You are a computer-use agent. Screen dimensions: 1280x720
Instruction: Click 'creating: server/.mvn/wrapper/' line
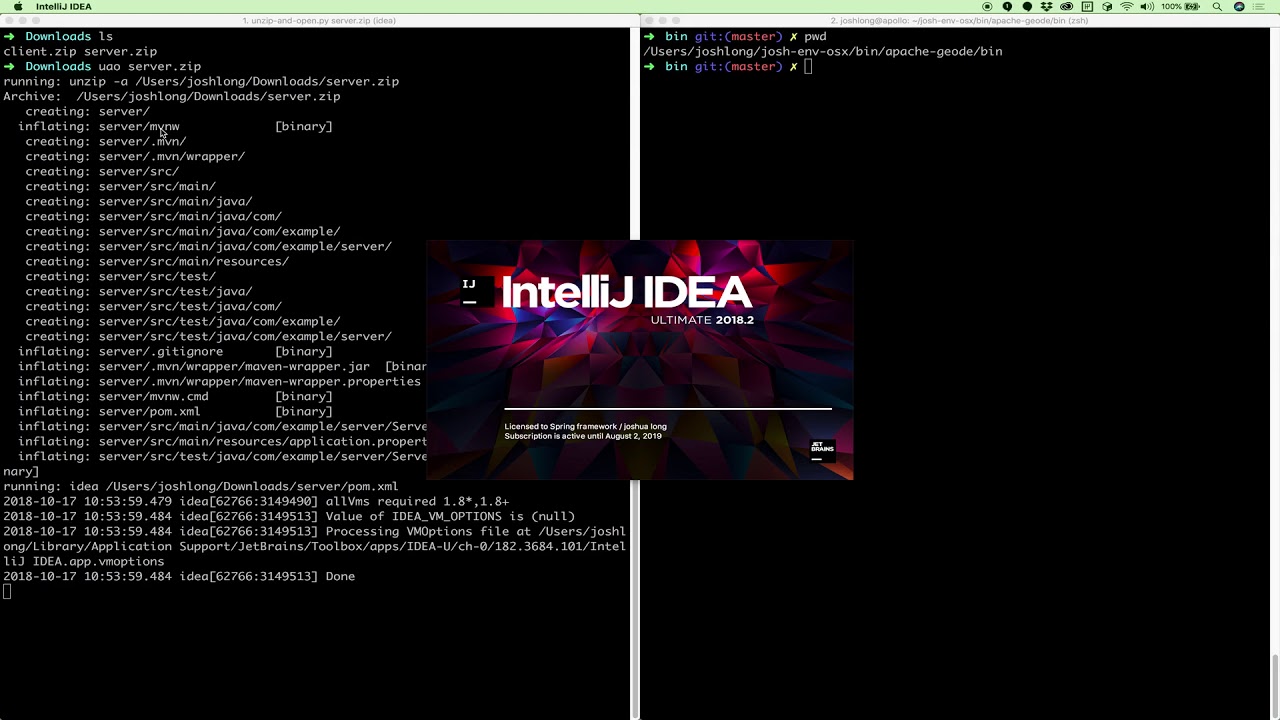click(x=135, y=157)
